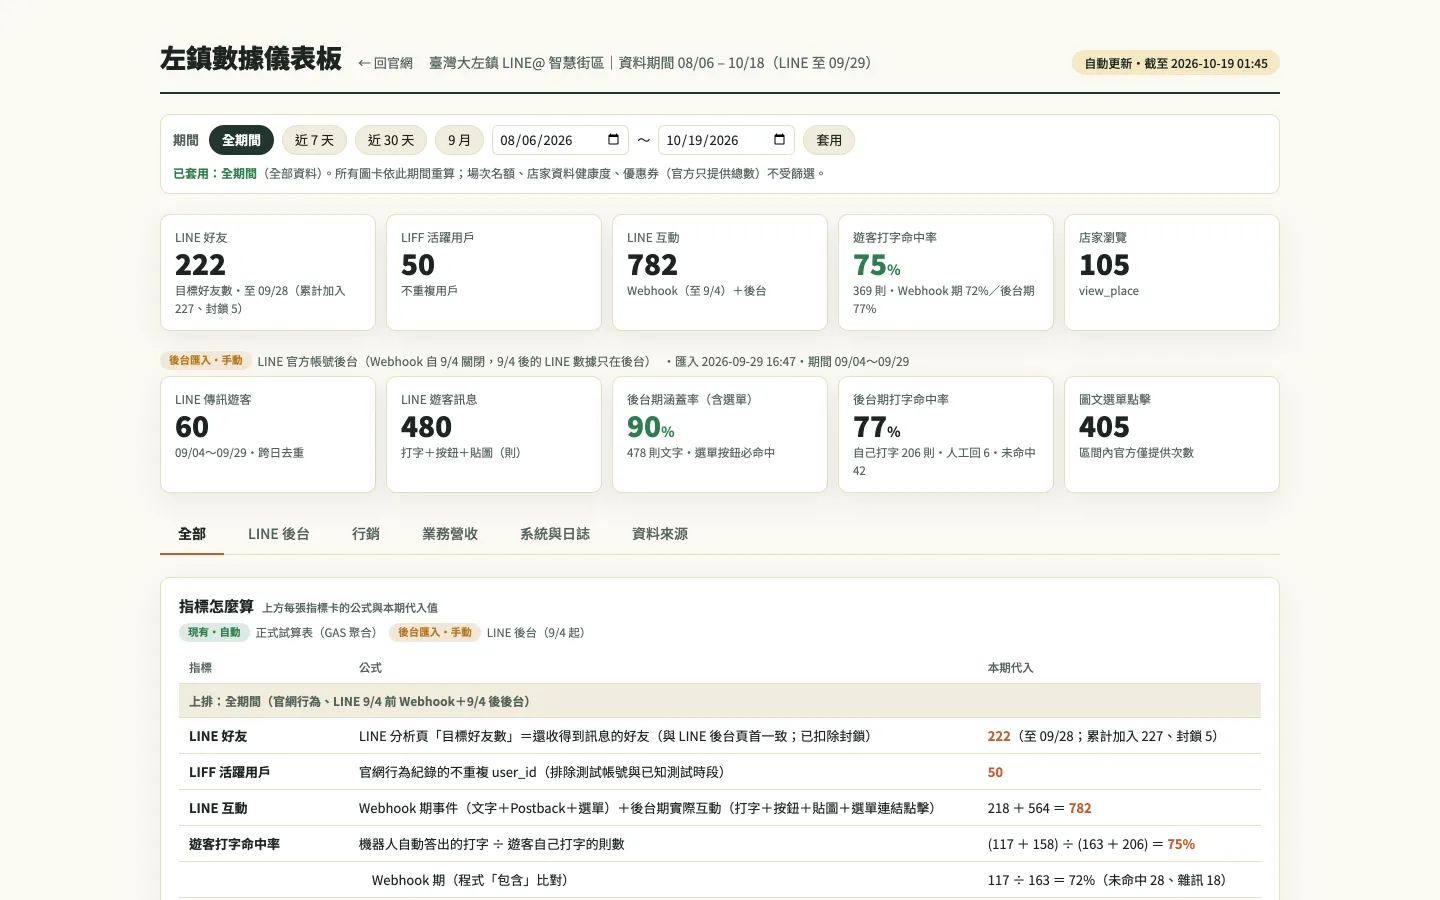Select the LIFF 活躍用戶 row label in table
1440x900 pixels.
coord(229,772)
